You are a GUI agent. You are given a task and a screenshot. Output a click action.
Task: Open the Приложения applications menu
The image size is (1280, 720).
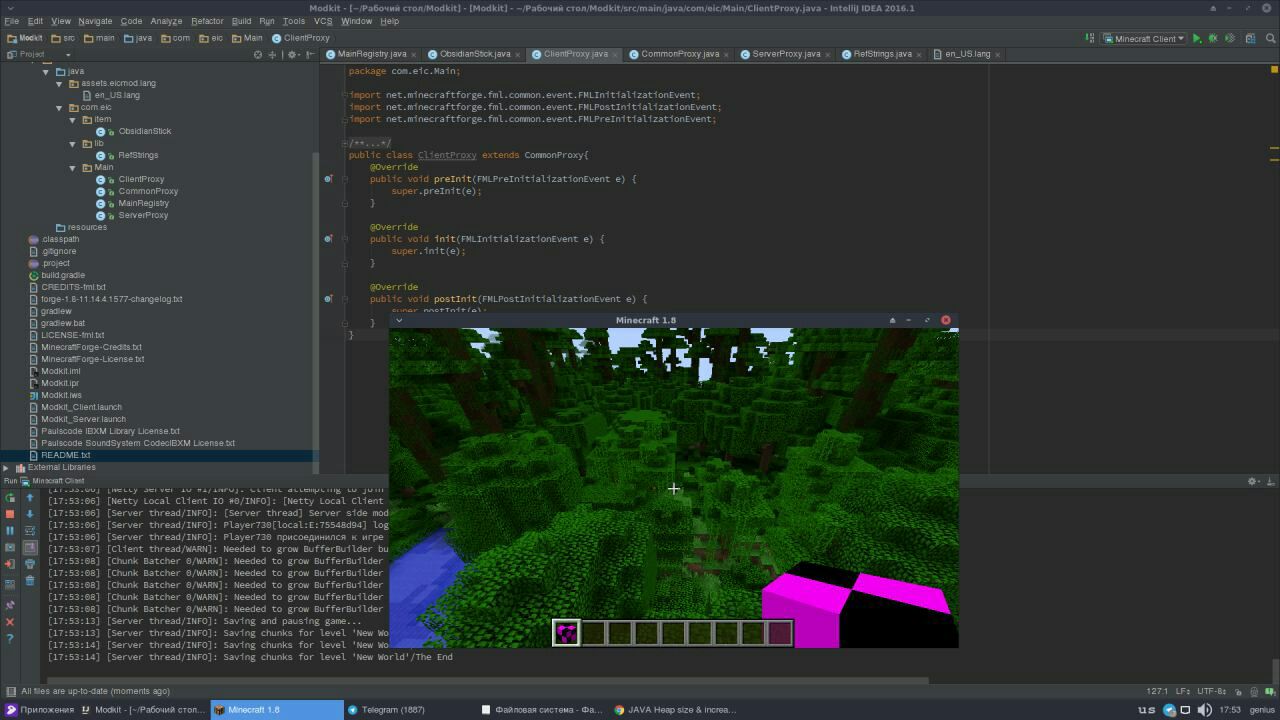pos(40,710)
